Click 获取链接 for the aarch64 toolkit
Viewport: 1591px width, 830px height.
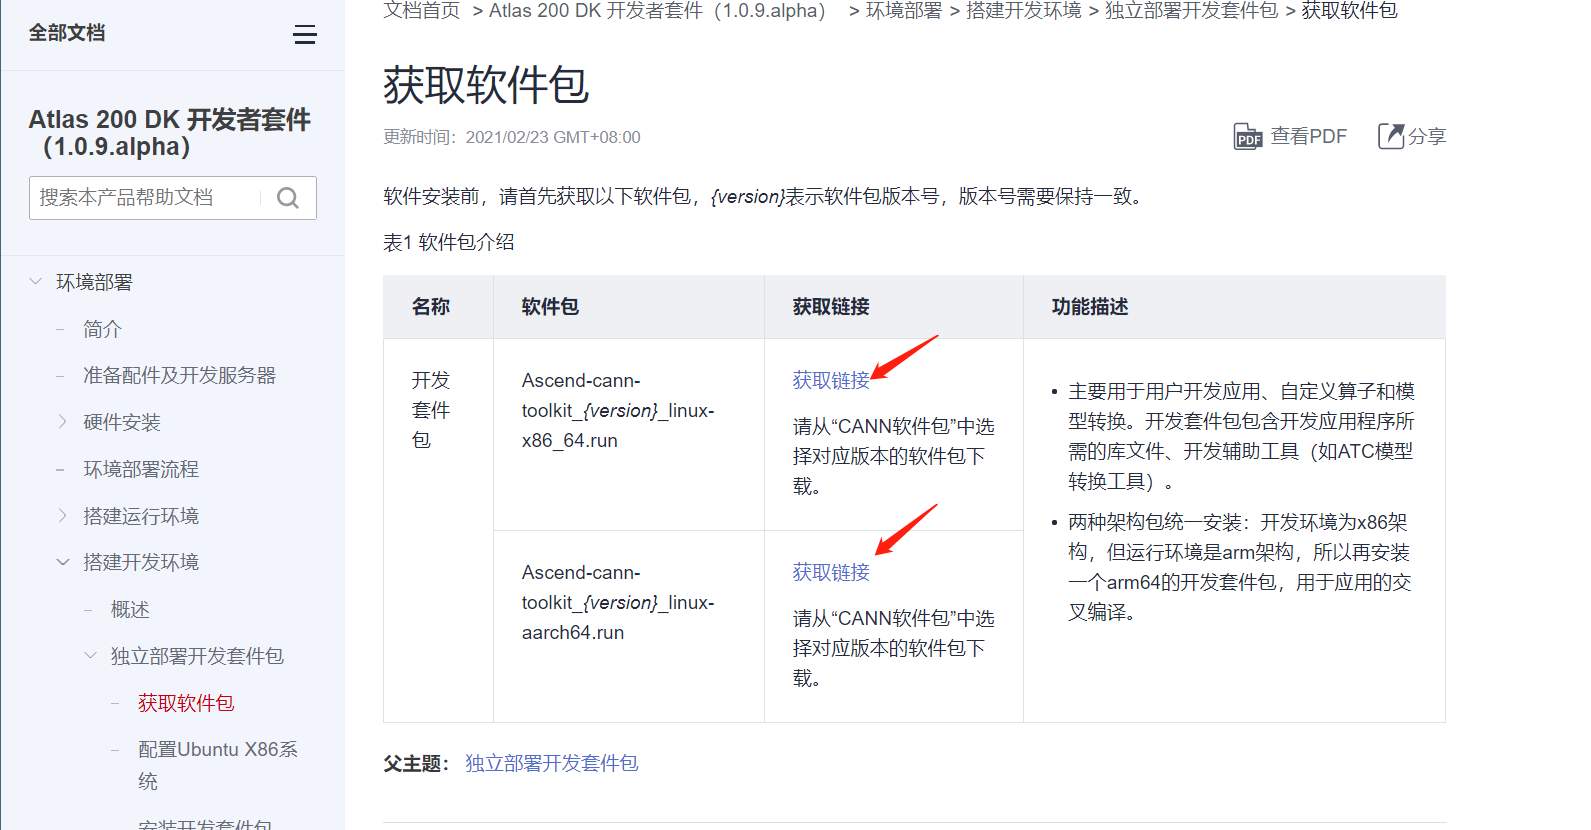click(x=831, y=572)
